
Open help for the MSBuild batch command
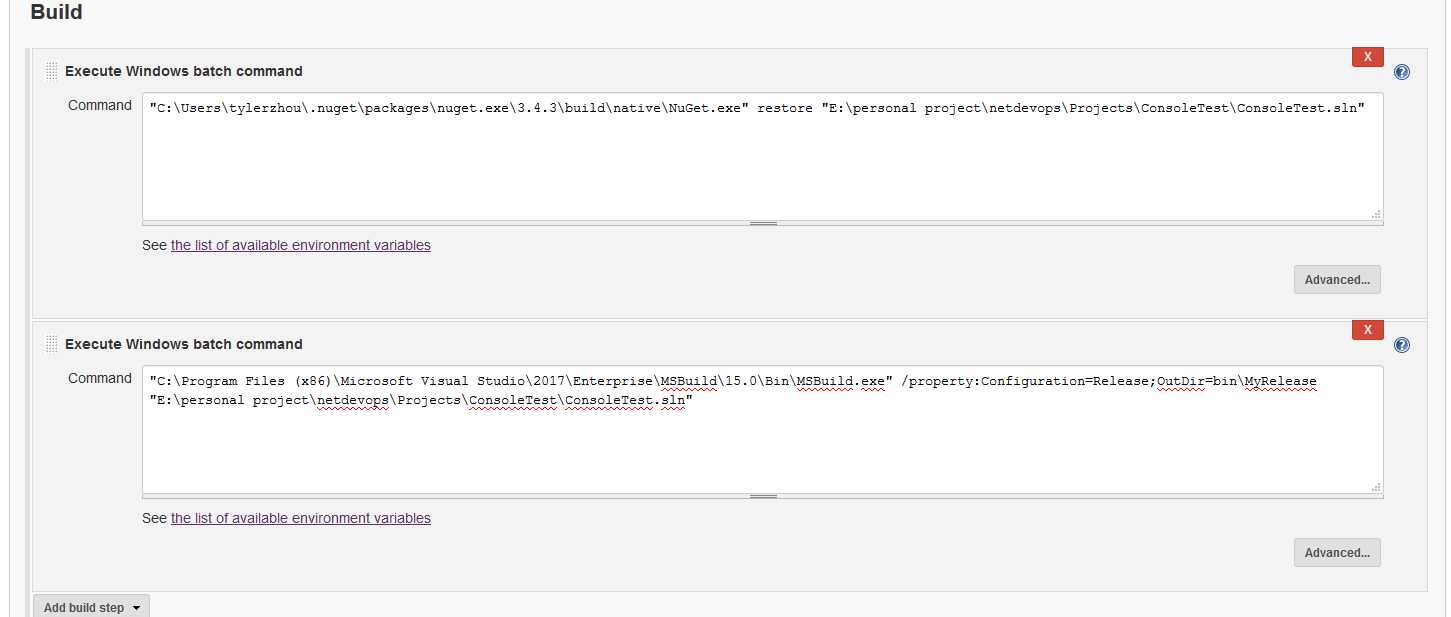(1402, 345)
